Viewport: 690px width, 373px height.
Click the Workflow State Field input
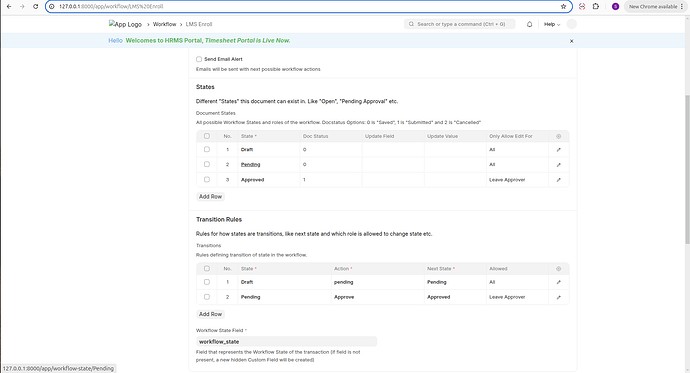point(286,341)
